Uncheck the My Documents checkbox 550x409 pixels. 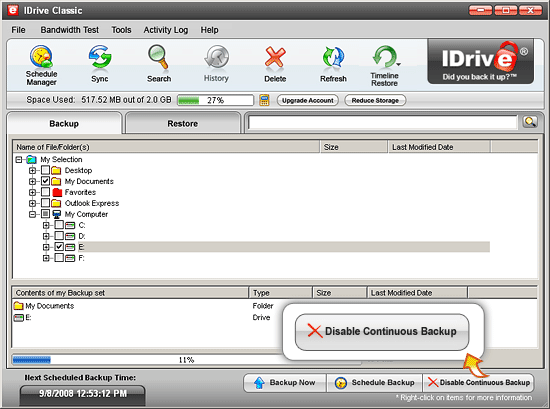[x=45, y=181]
